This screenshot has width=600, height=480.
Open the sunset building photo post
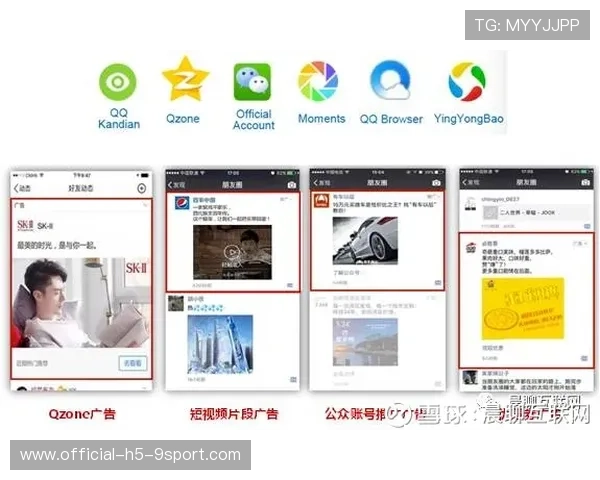(365, 342)
